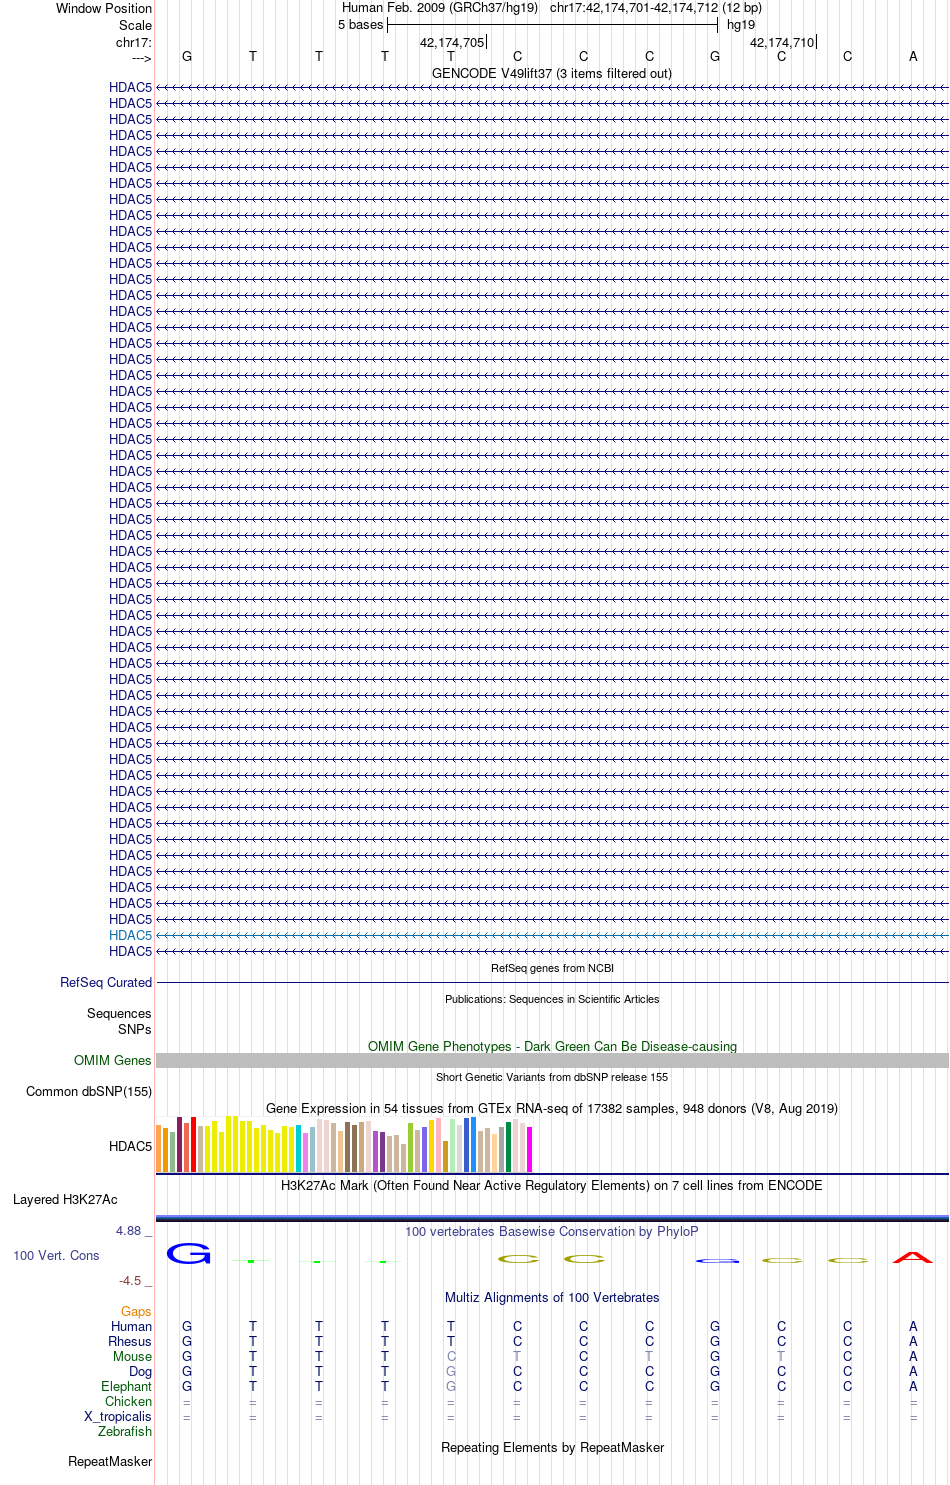Click the red A letter in the PhyloP logo
The width and height of the screenshot is (950, 1485).
coord(913,1257)
